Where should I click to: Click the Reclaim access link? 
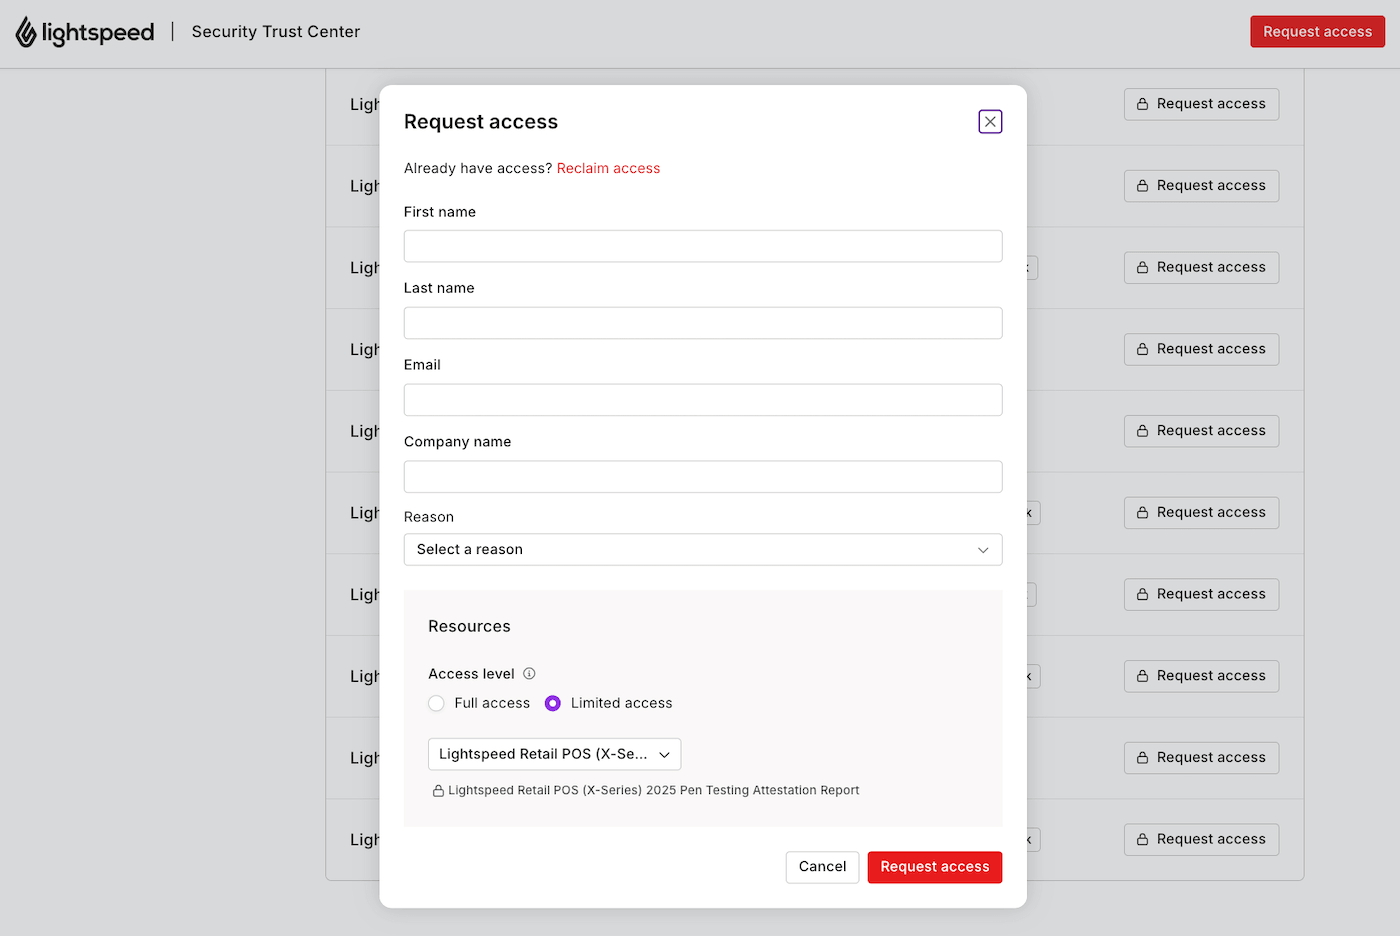tap(608, 168)
